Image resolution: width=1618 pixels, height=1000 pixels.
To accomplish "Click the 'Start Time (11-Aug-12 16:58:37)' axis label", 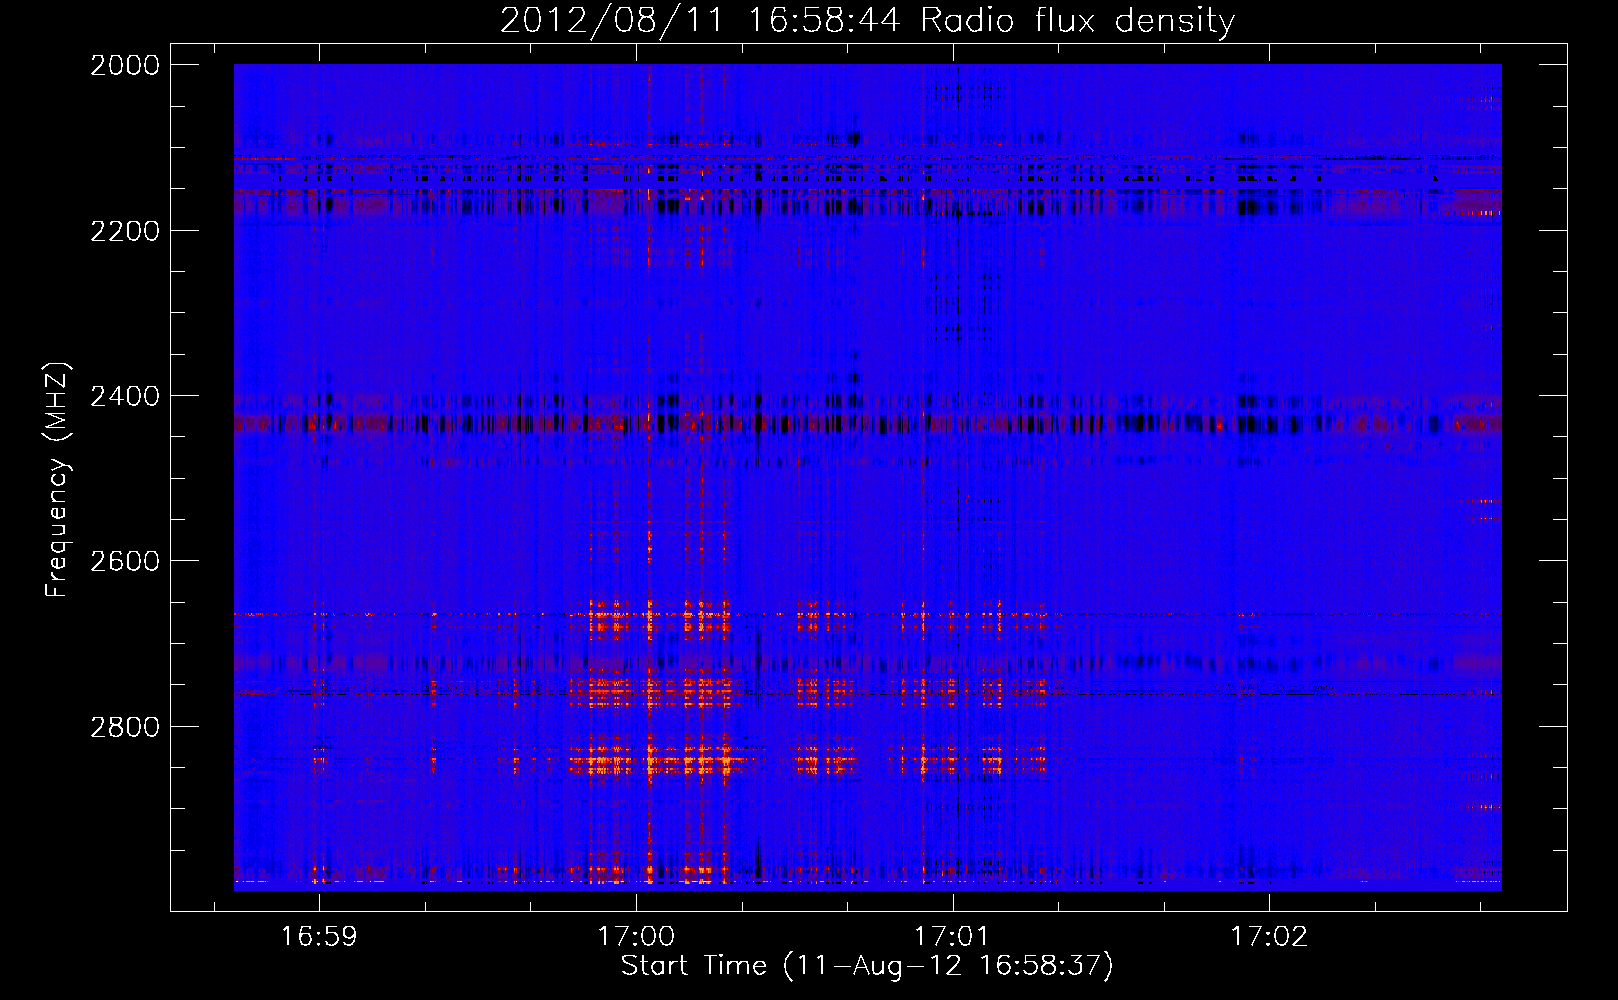I will coord(867,966).
